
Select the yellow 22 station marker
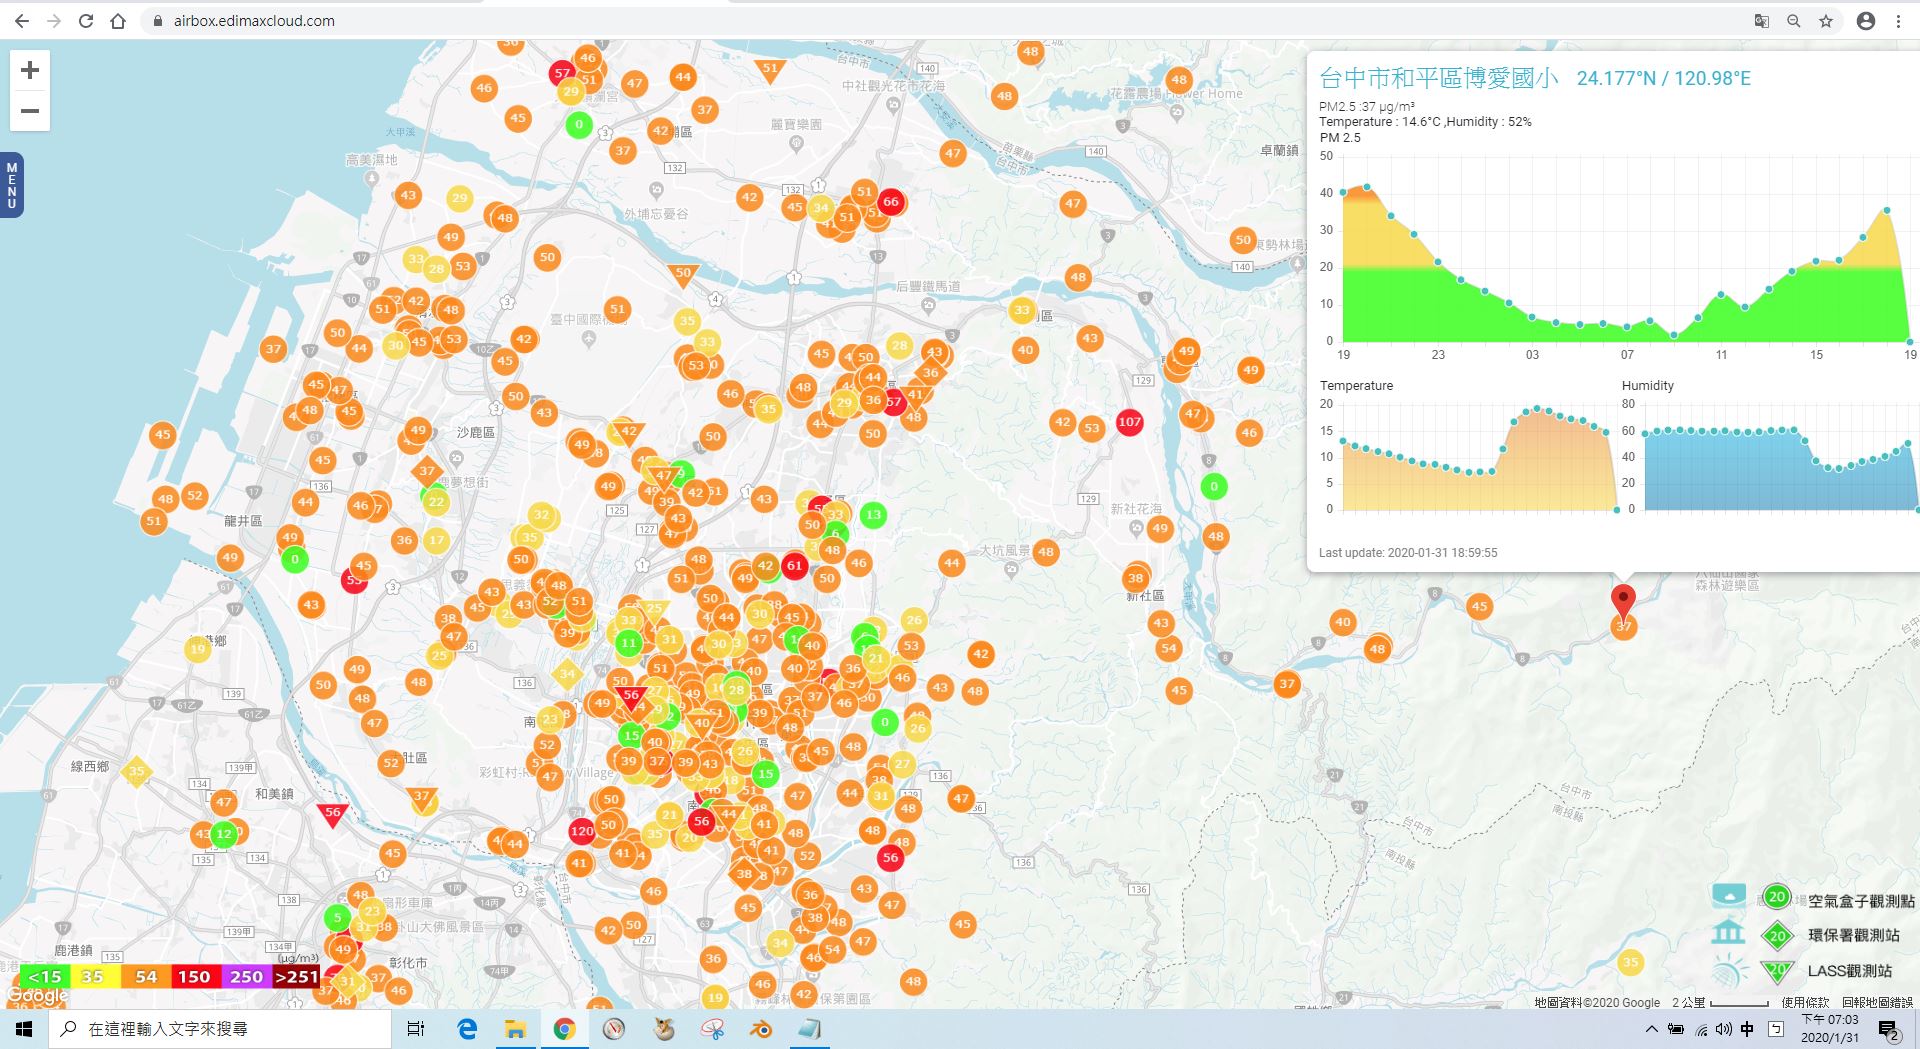[x=436, y=502]
